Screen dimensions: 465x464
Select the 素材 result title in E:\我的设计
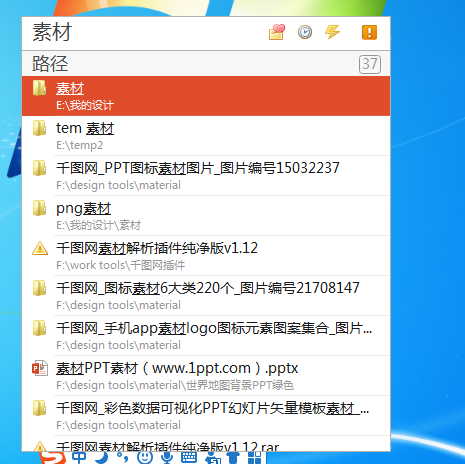pos(70,89)
